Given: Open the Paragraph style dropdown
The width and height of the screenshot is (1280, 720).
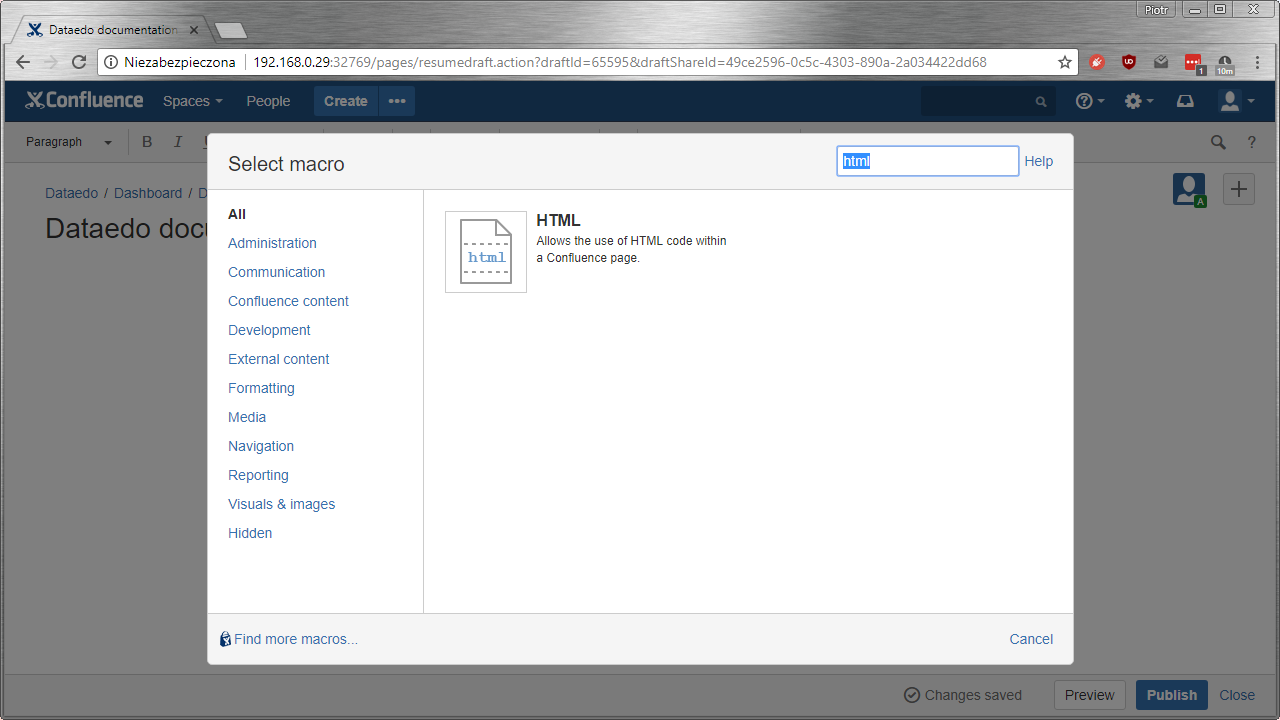Looking at the screenshot, I should pyautogui.click(x=68, y=142).
